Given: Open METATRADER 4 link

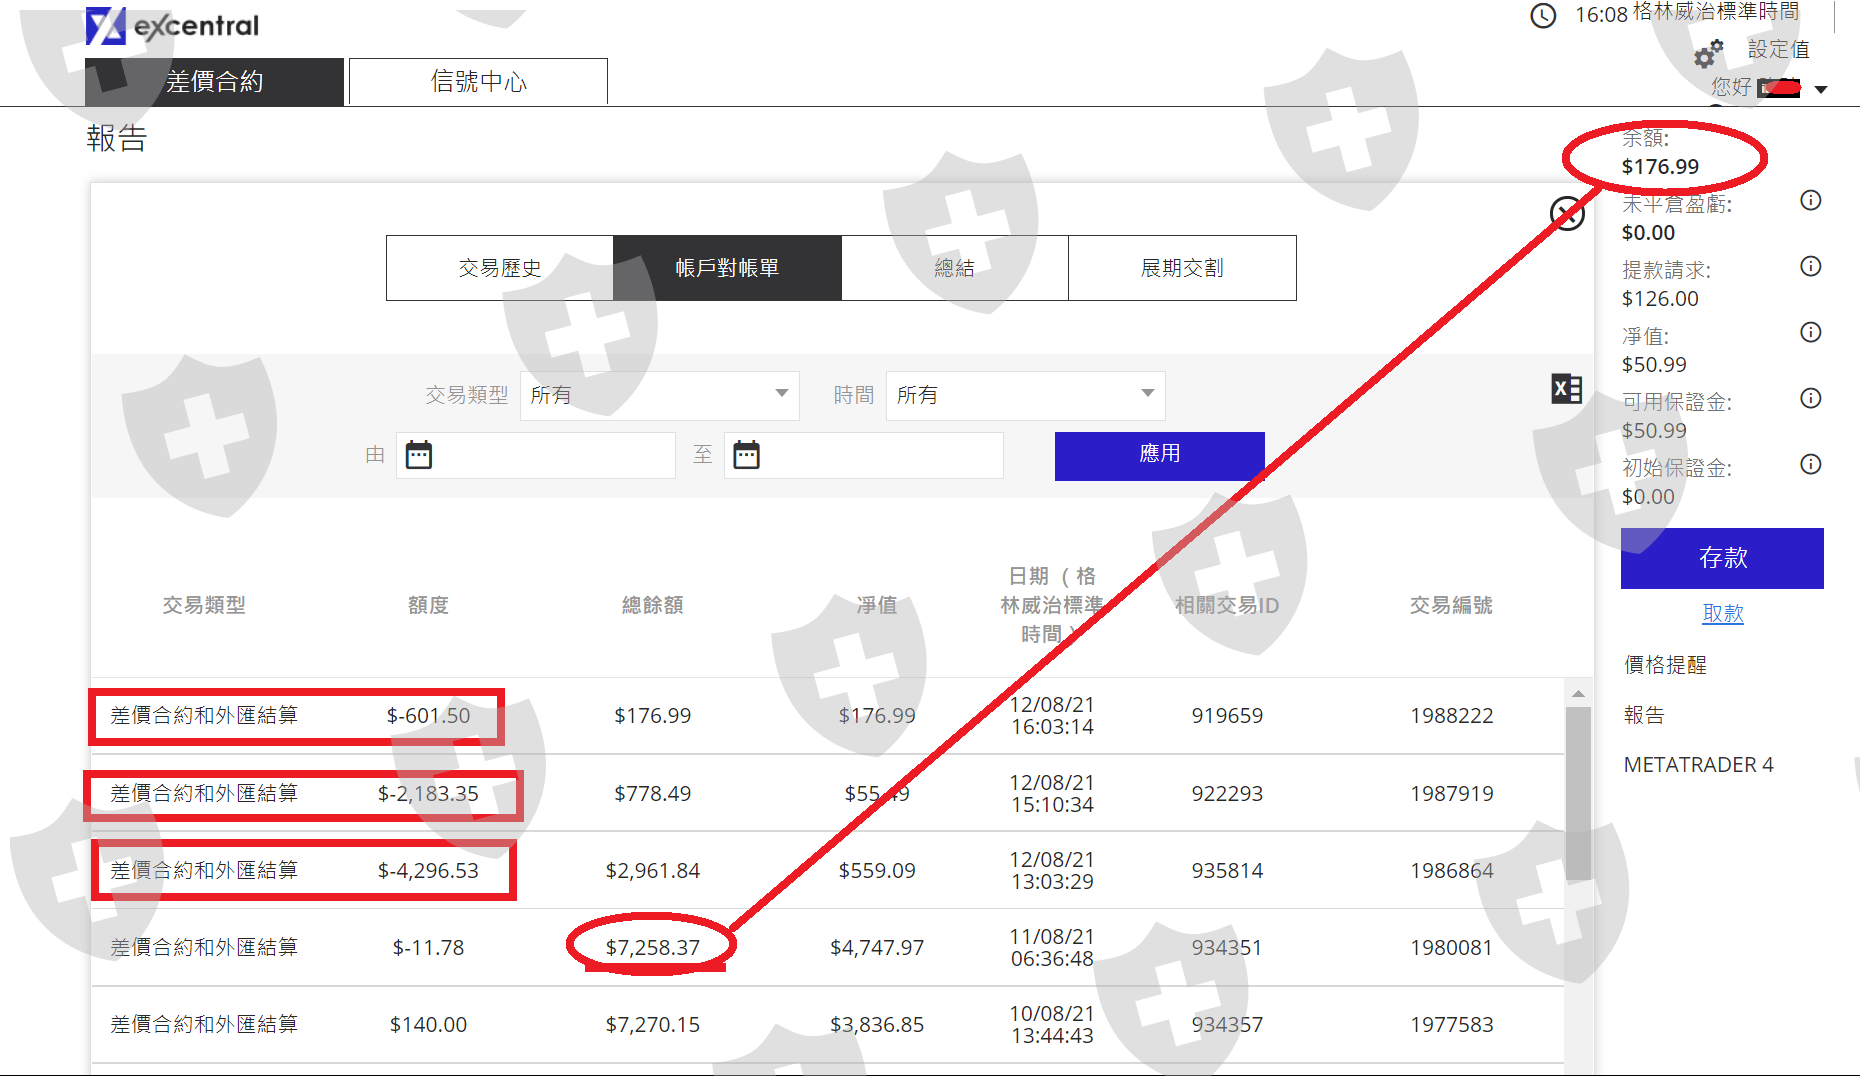Looking at the screenshot, I should [x=1698, y=765].
